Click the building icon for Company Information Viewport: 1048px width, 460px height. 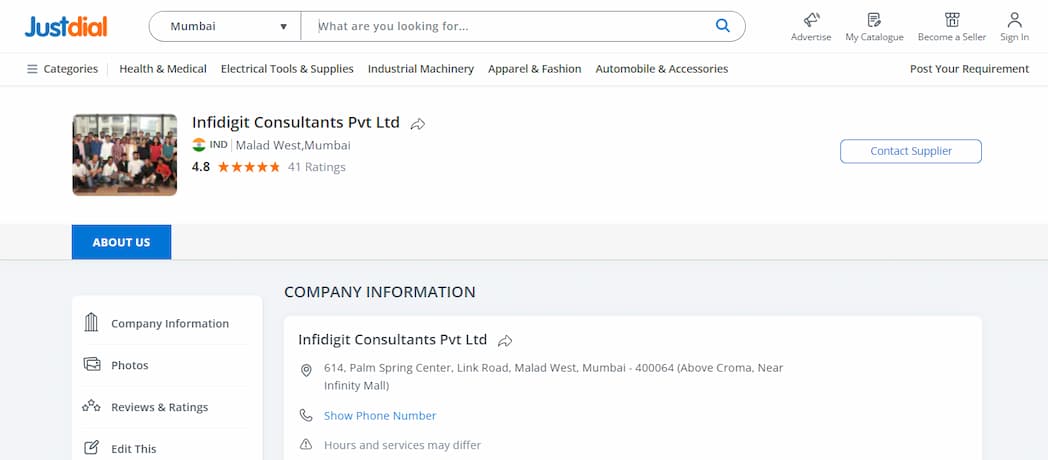coord(92,322)
